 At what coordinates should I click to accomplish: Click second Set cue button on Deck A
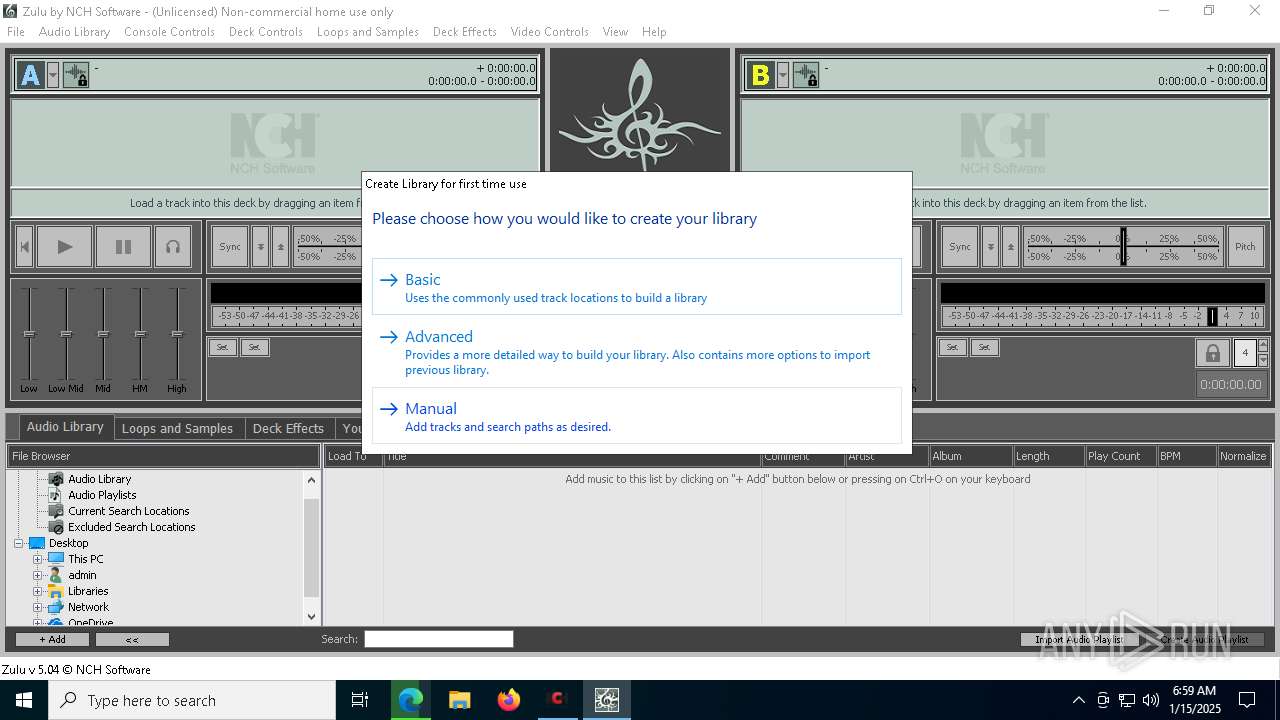pos(254,347)
